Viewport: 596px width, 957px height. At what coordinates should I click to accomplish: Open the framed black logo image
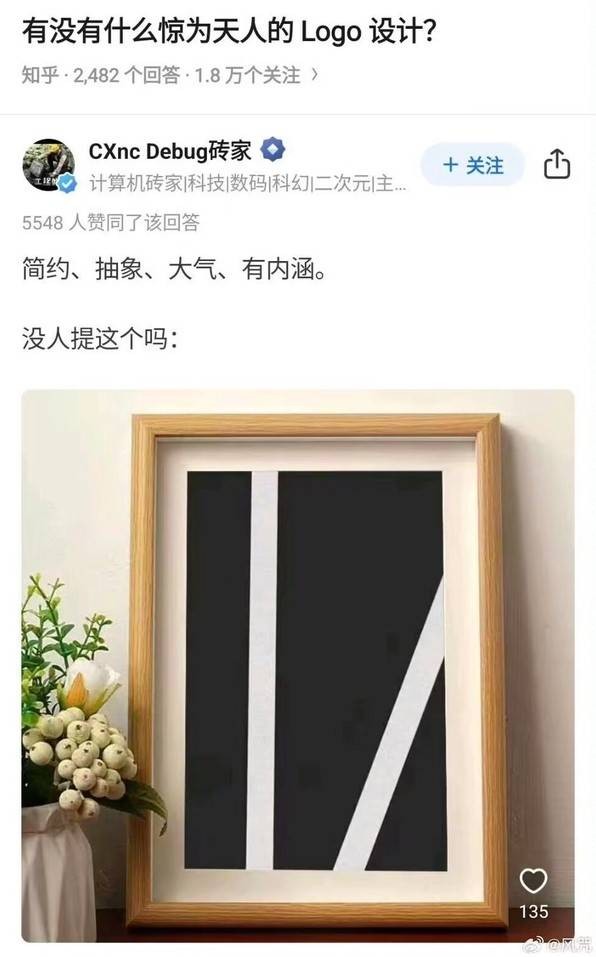pos(298,665)
